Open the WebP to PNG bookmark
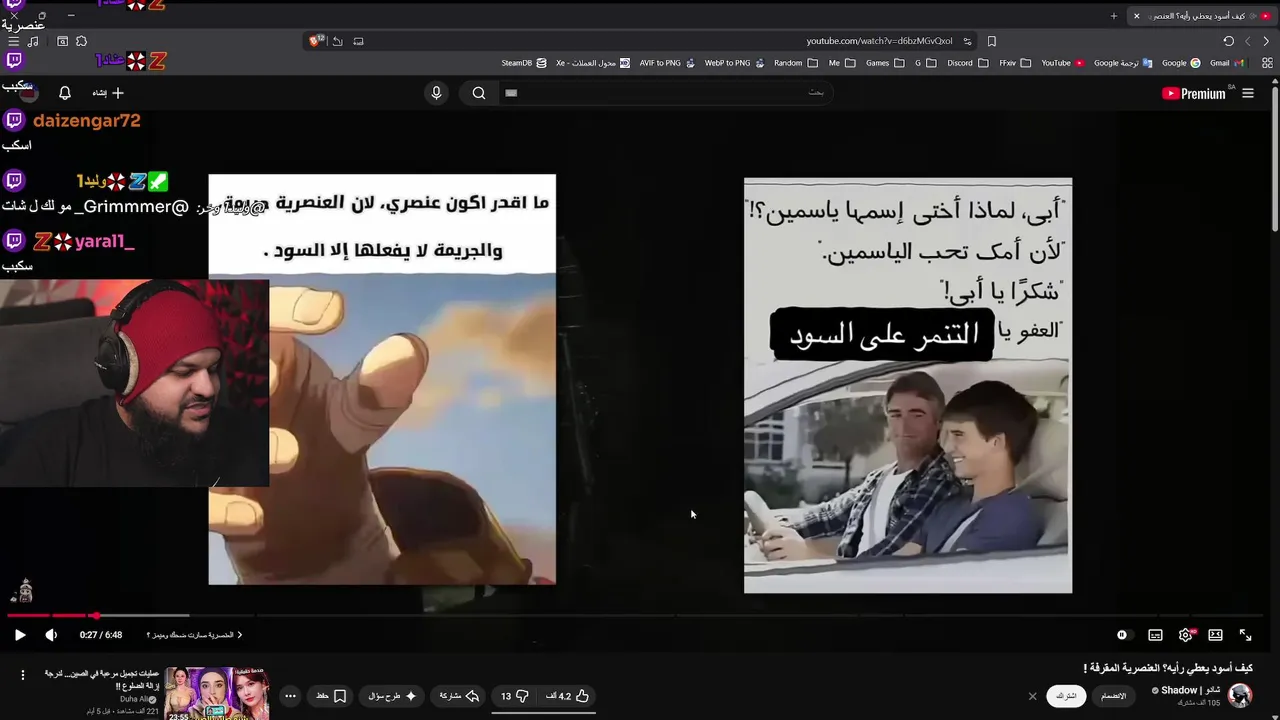 tap(735, 63)
